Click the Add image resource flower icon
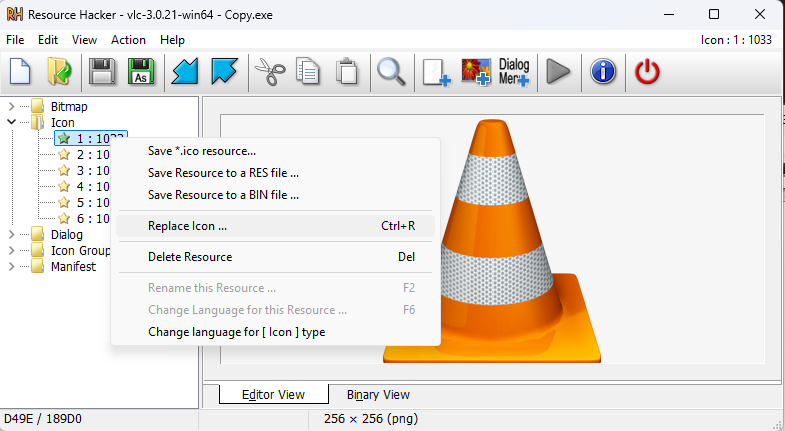785x431 pixels. tap(475, 72)
